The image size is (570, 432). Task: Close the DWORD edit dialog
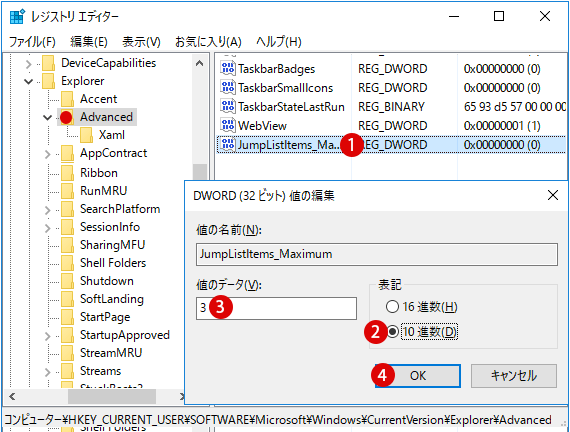coord(553,195)
